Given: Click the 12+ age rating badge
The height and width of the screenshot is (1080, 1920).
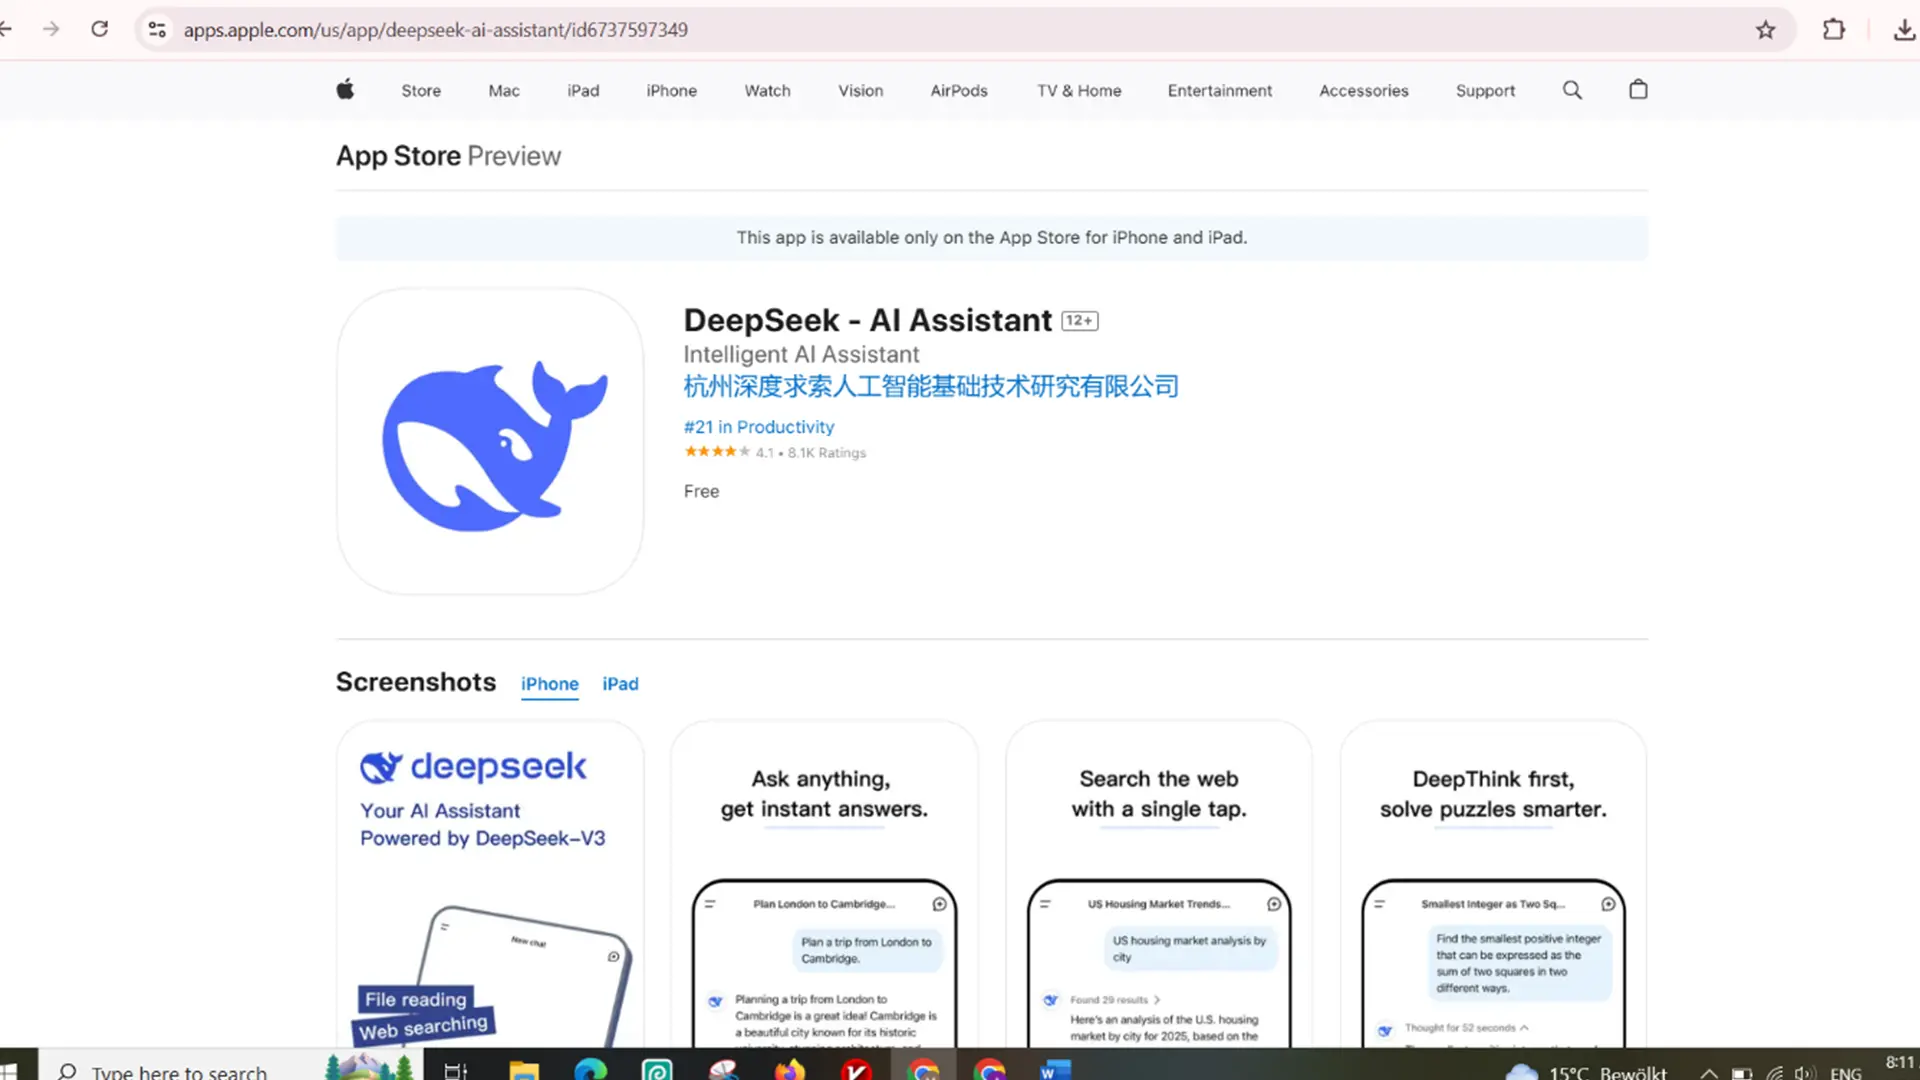Looking at the screenshot, I should click(1079, 321).
